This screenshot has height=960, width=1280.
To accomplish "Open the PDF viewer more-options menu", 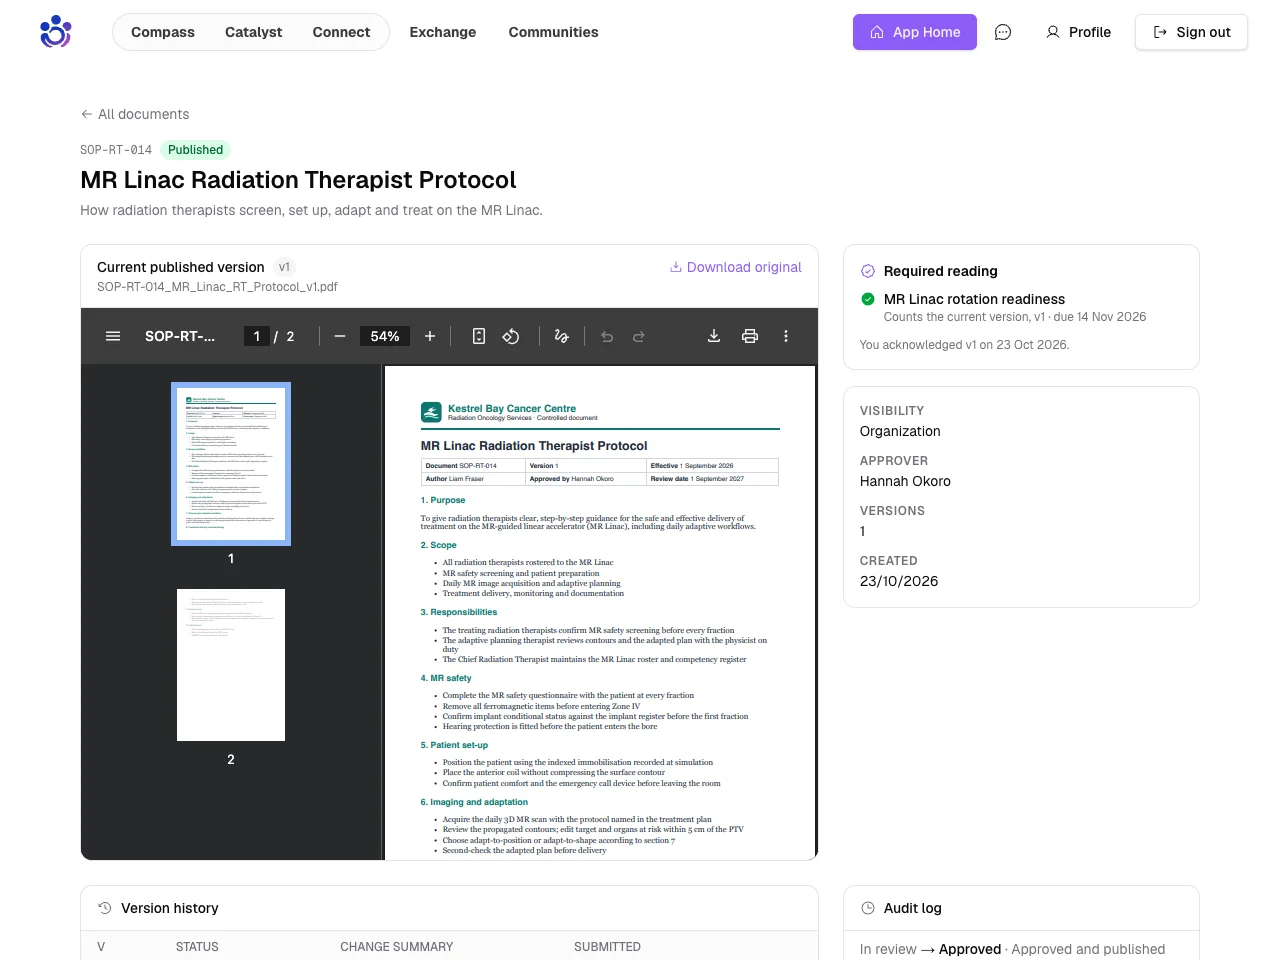I will point(786,336).
